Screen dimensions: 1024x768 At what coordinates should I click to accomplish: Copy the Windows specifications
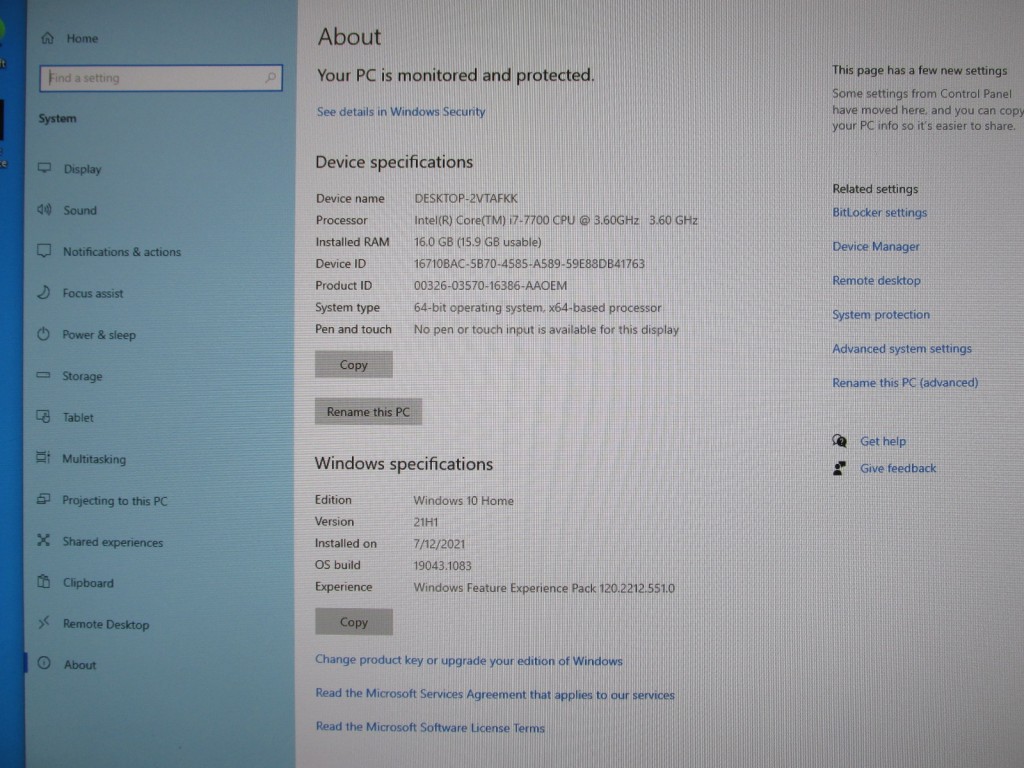353,622
